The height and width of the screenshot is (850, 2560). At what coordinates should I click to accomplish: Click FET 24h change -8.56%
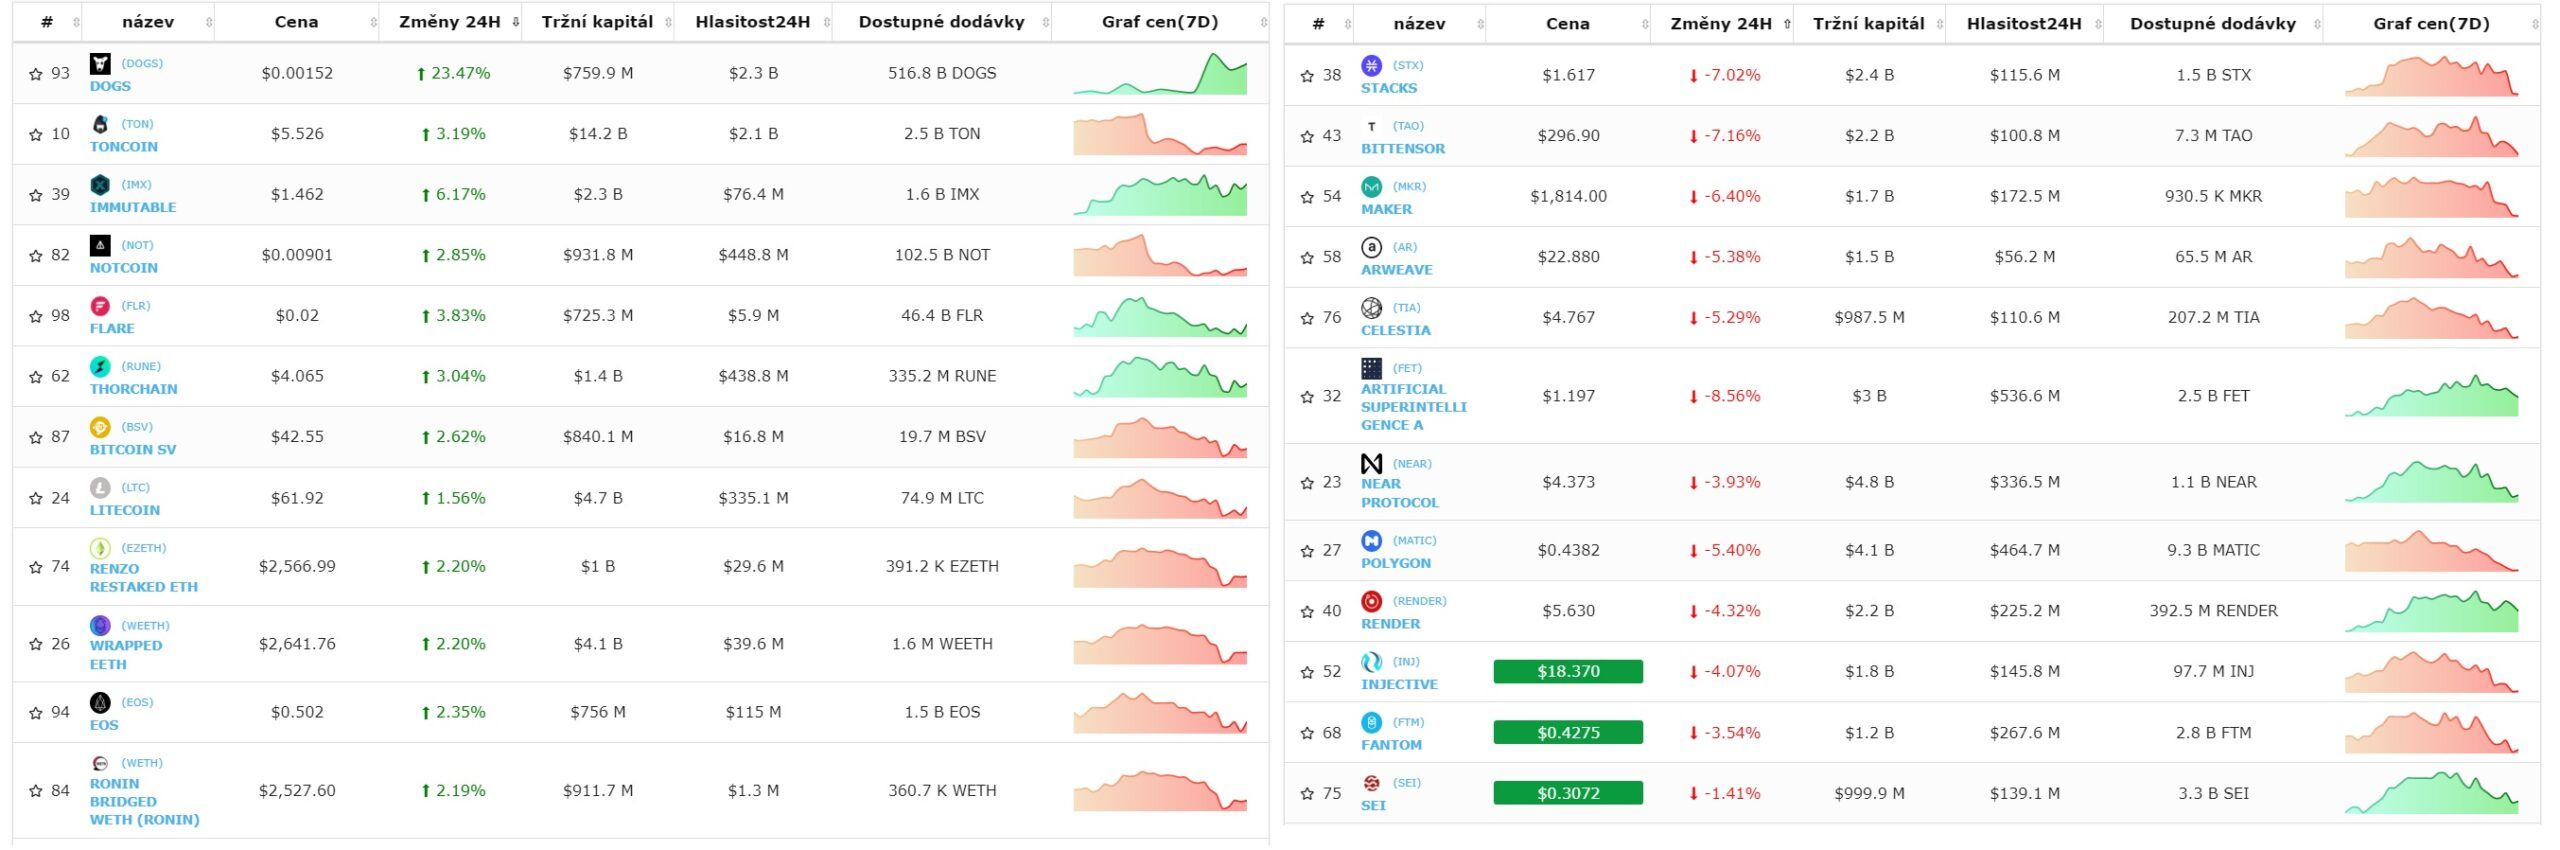click(x=1724, y=397)
